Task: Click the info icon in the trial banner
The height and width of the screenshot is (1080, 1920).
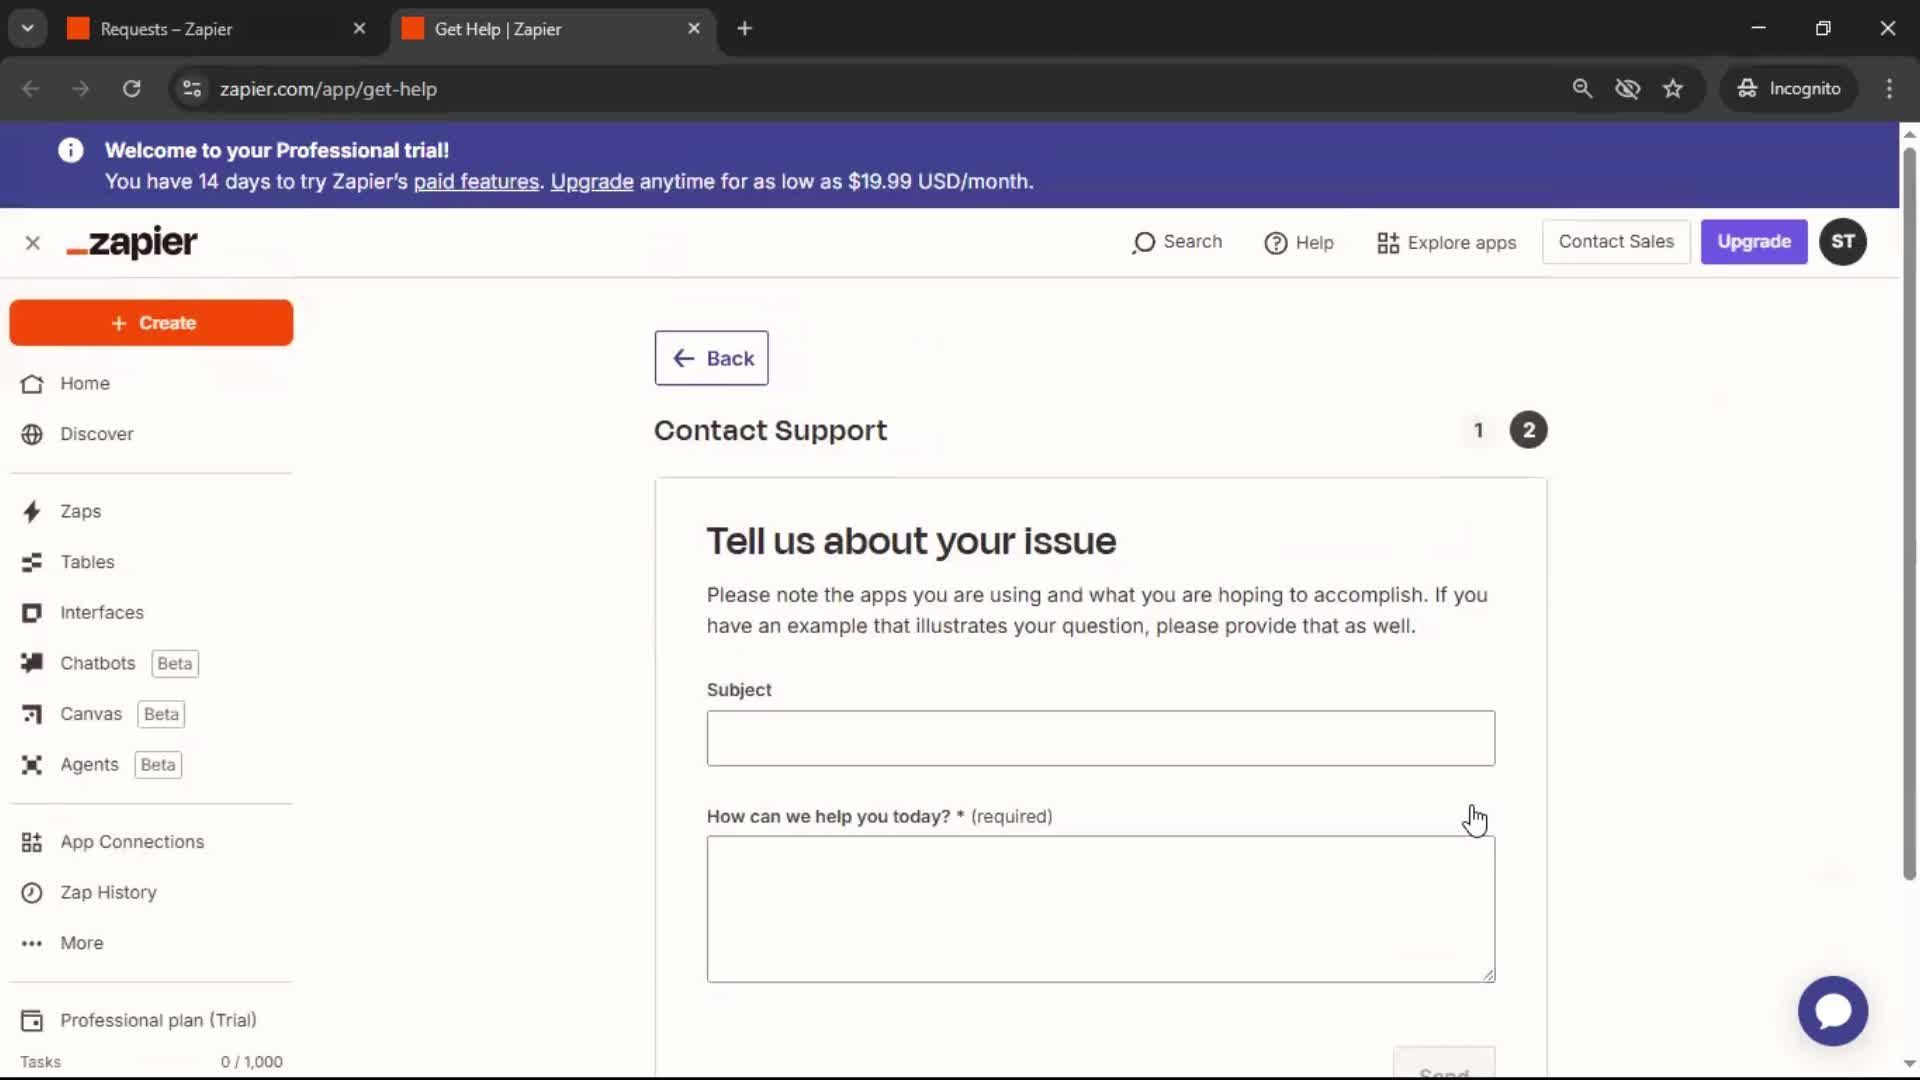Action: (70, 150)
